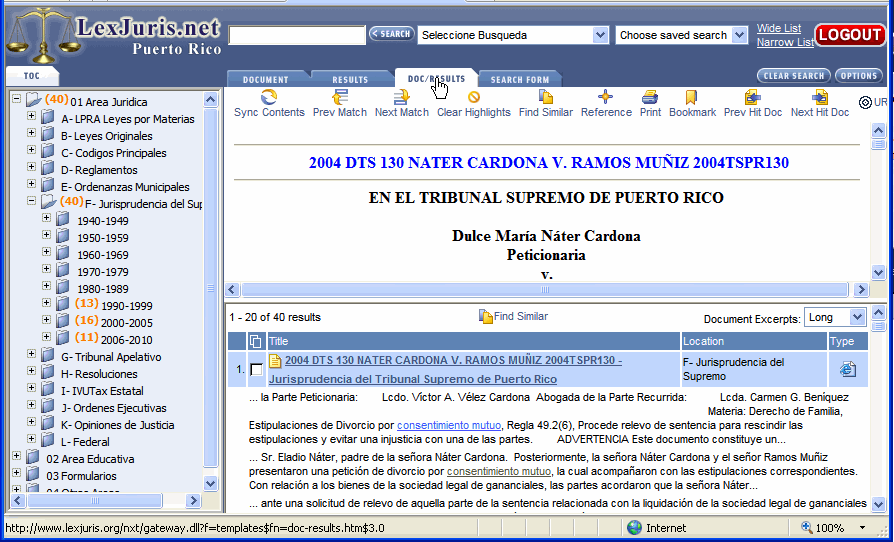Click the Title column header
Screen dimensions: 894x542
474,341
